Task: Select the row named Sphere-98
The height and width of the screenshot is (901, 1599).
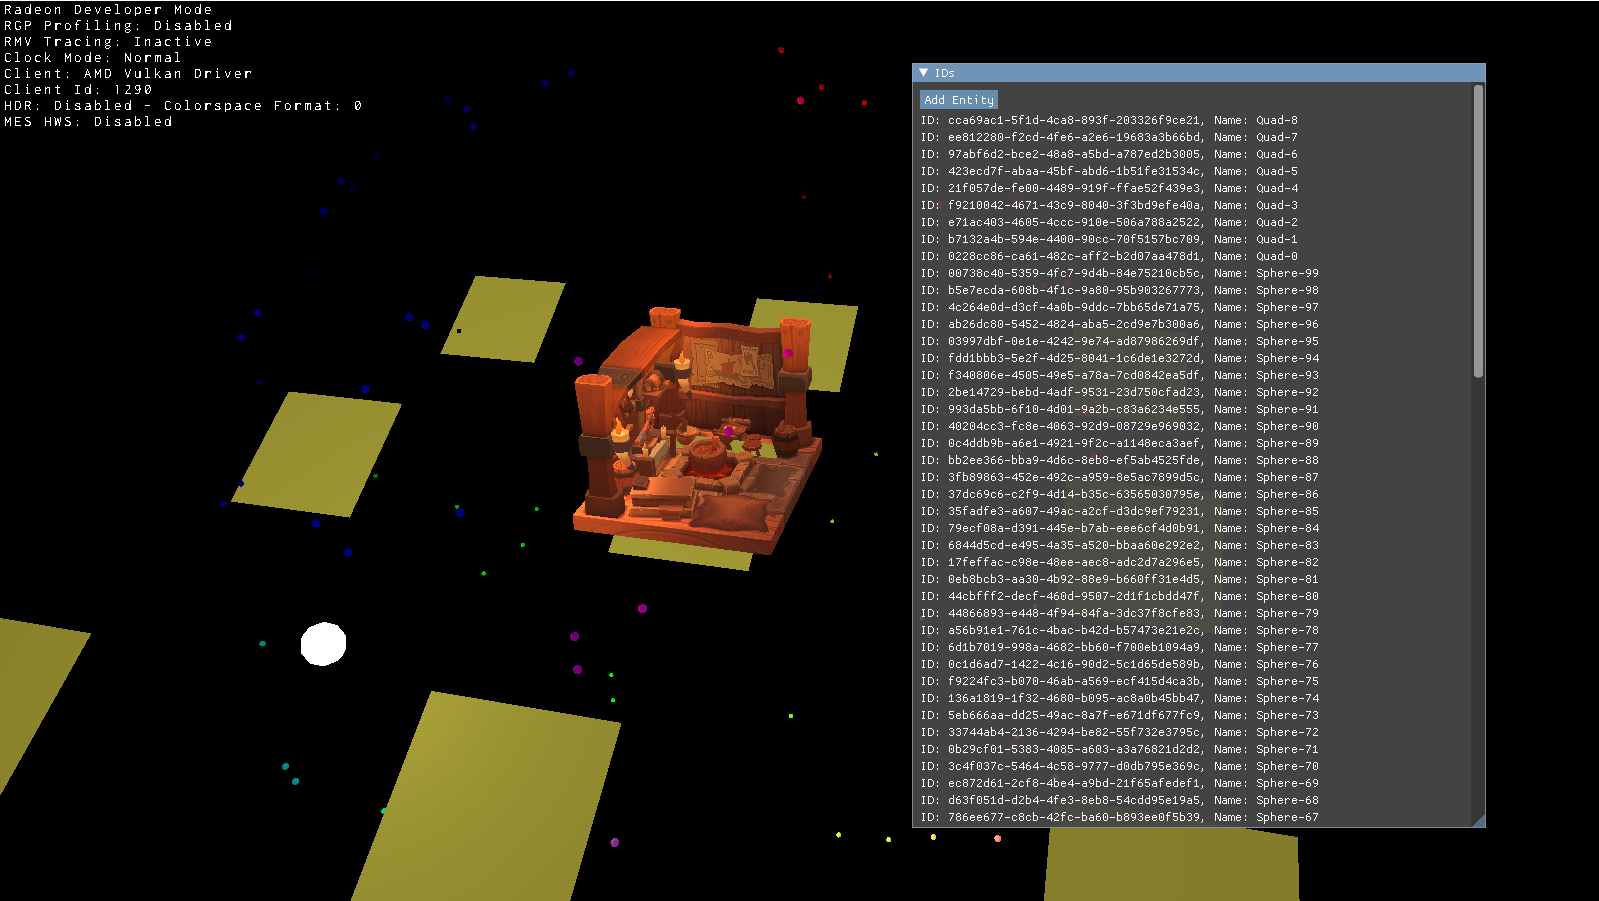Action: (1120, 290)
